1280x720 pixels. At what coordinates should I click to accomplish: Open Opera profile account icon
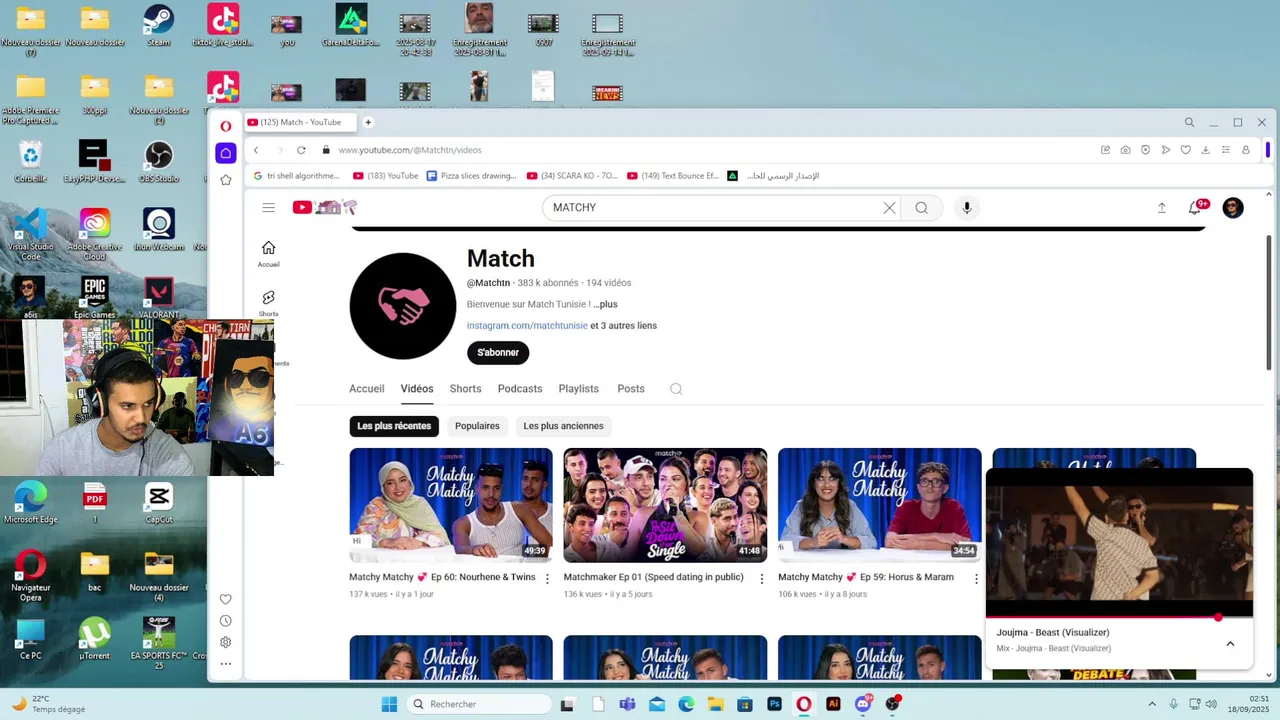(1246, 150)
